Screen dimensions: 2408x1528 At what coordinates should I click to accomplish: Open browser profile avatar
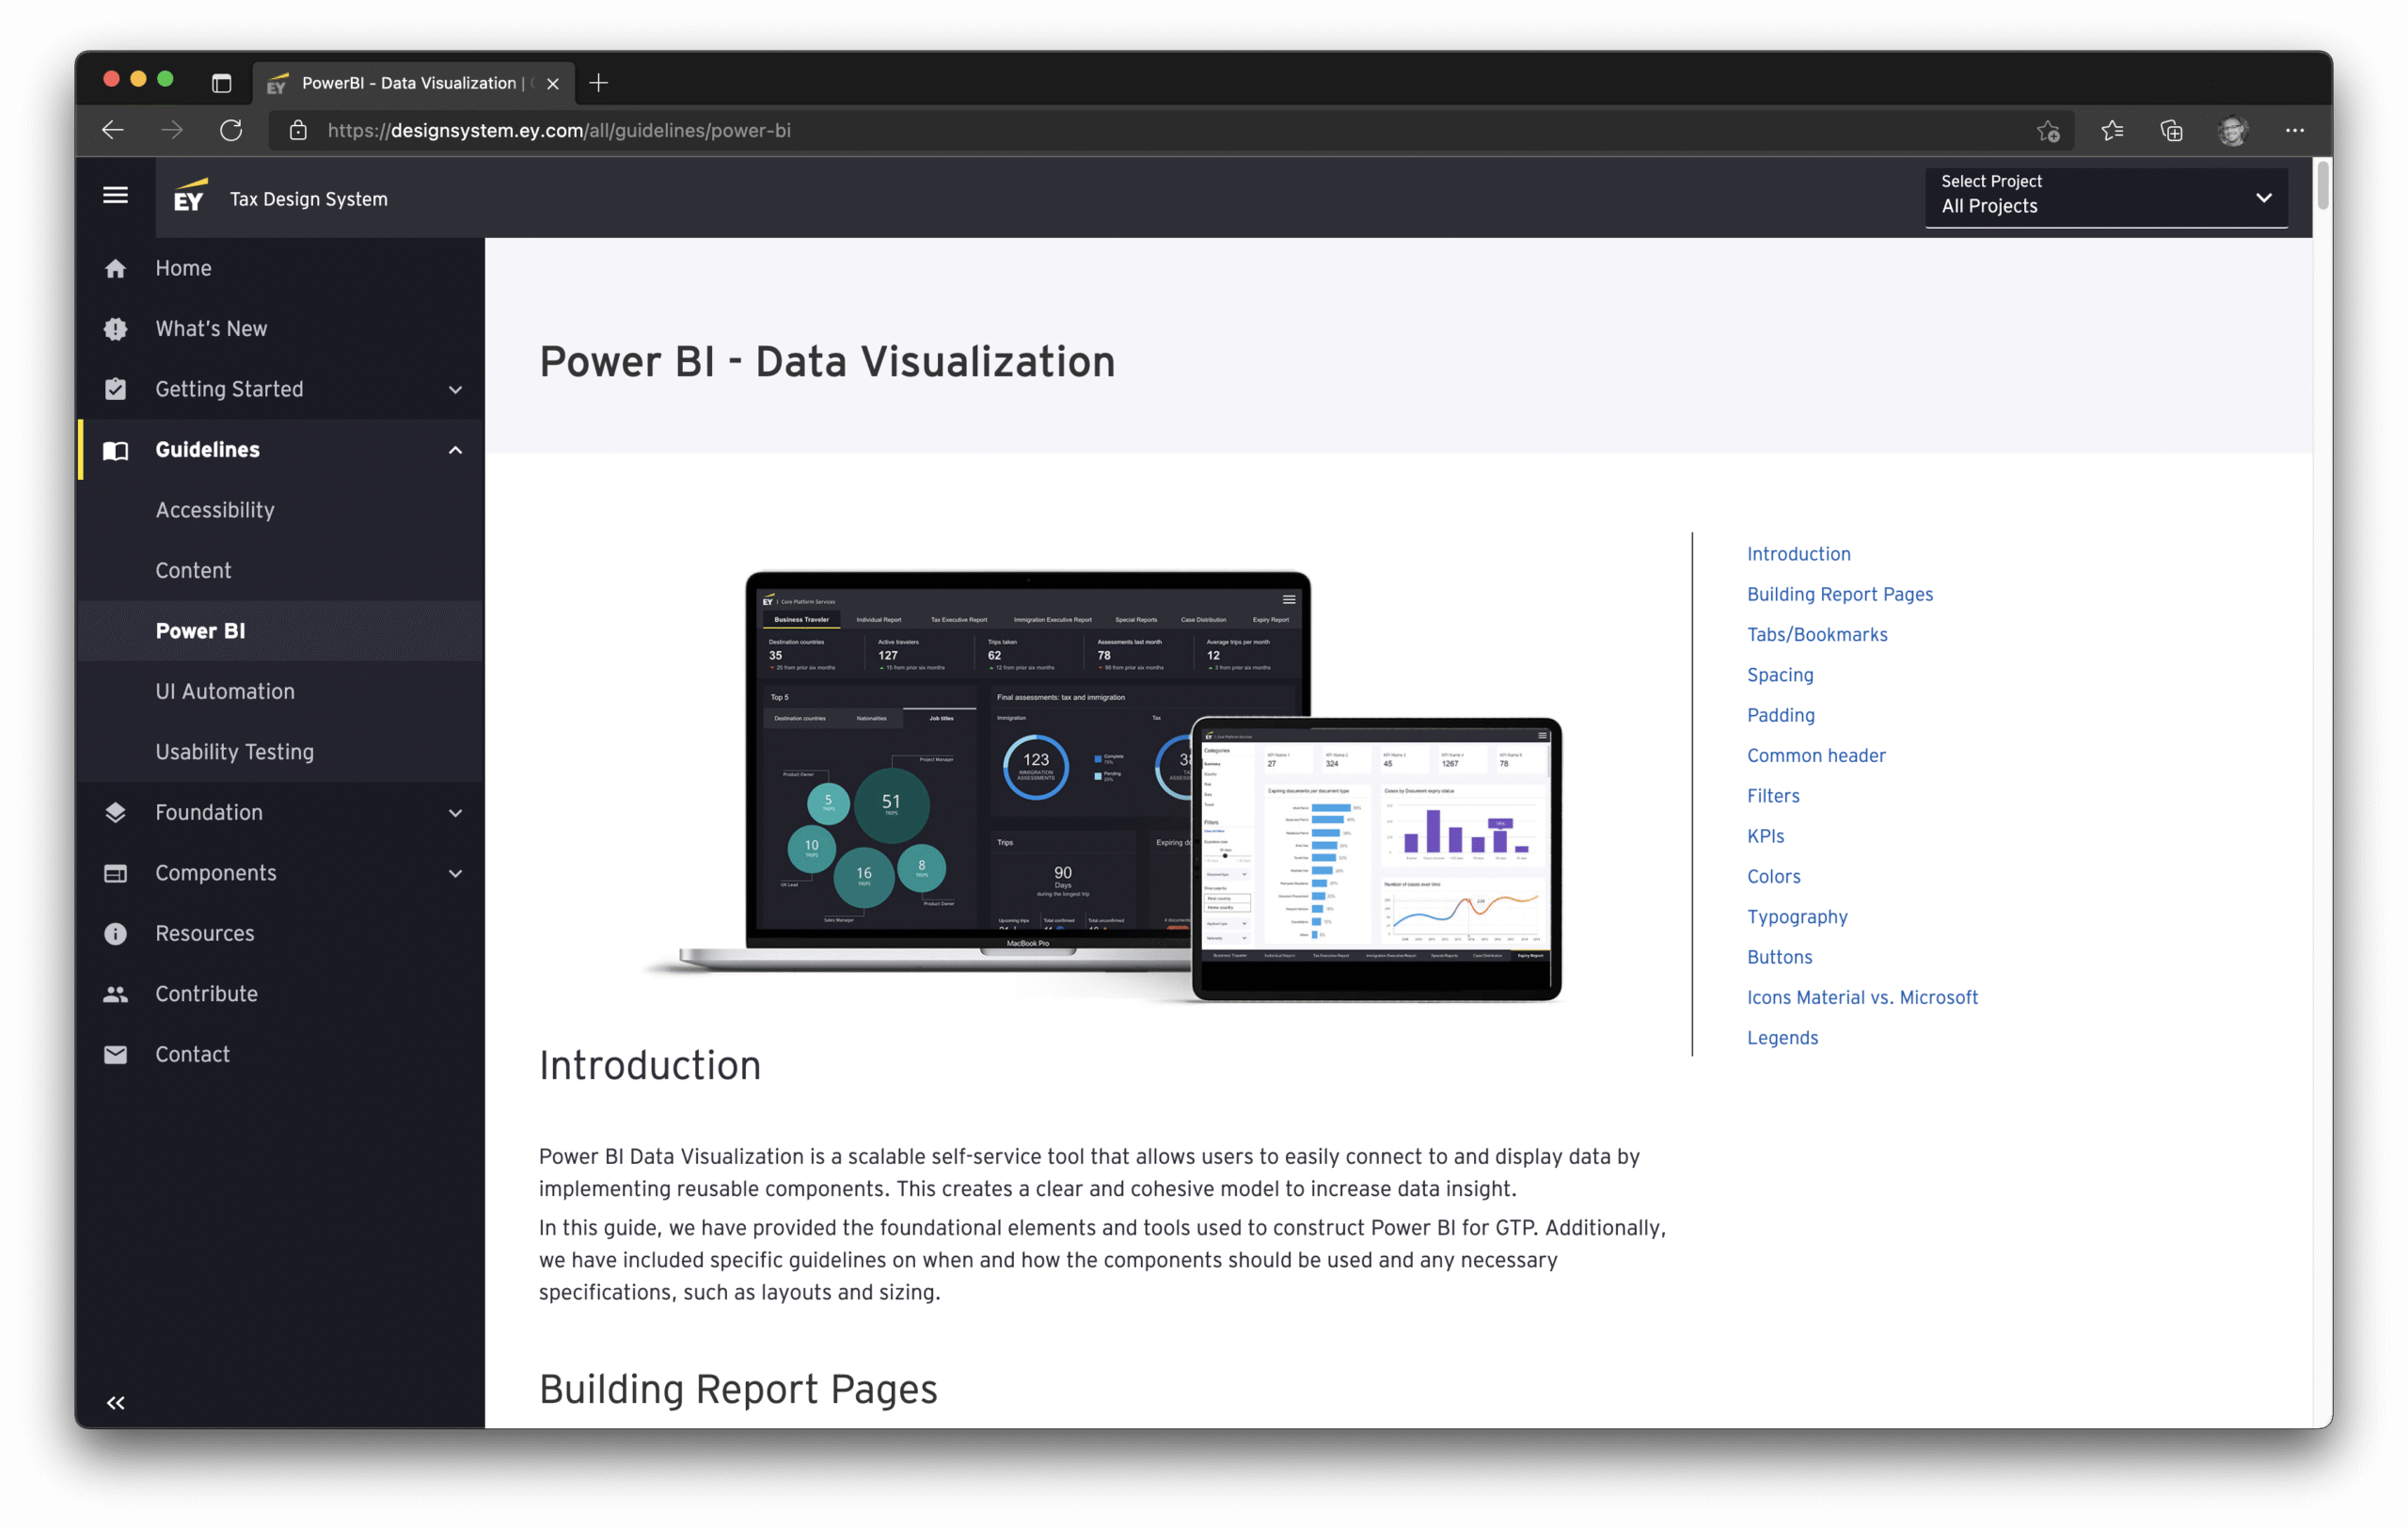pos(2232,130)
